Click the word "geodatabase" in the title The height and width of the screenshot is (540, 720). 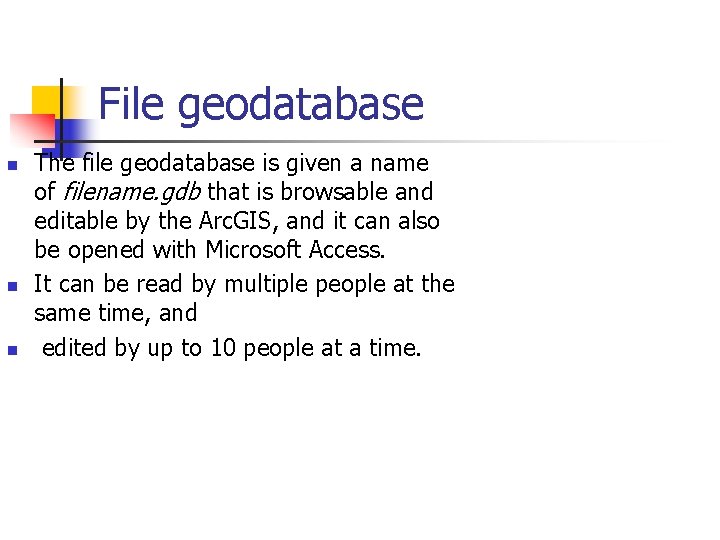301,104
